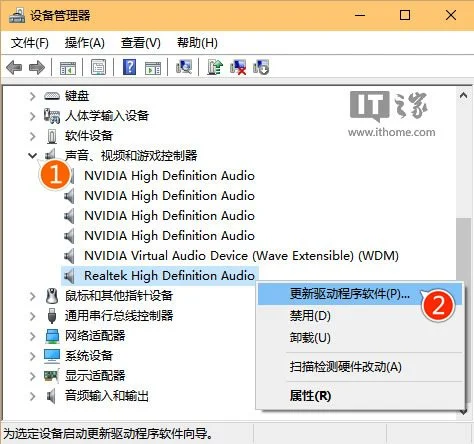Expand the 鼠标和其他指针设备 category
The height and width of the screenshot is (444, 474).
tap(32, 296)
